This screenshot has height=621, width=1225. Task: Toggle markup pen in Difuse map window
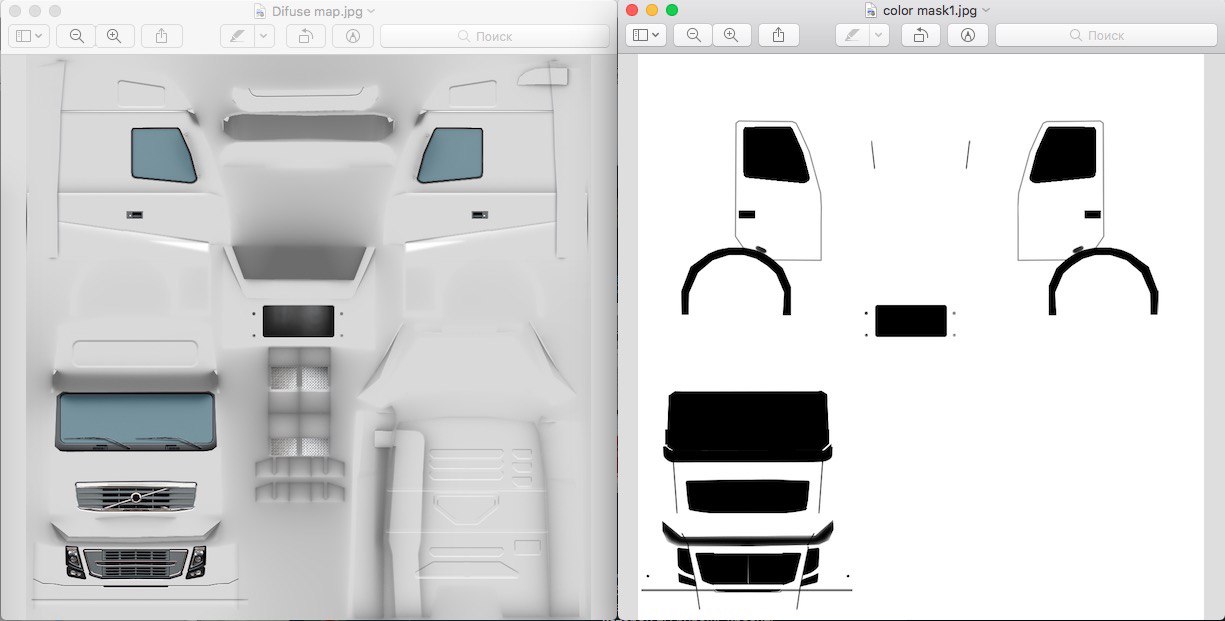click(237, 36)
